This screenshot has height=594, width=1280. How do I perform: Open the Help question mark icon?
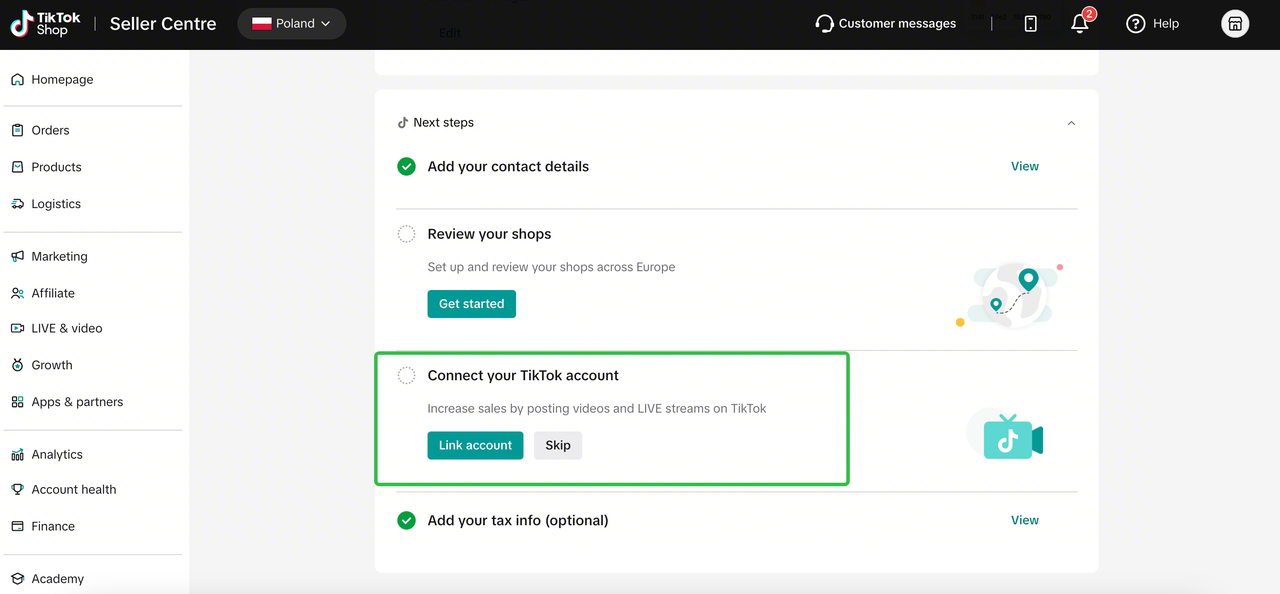pyautogui.click(x=1135, y=24)
